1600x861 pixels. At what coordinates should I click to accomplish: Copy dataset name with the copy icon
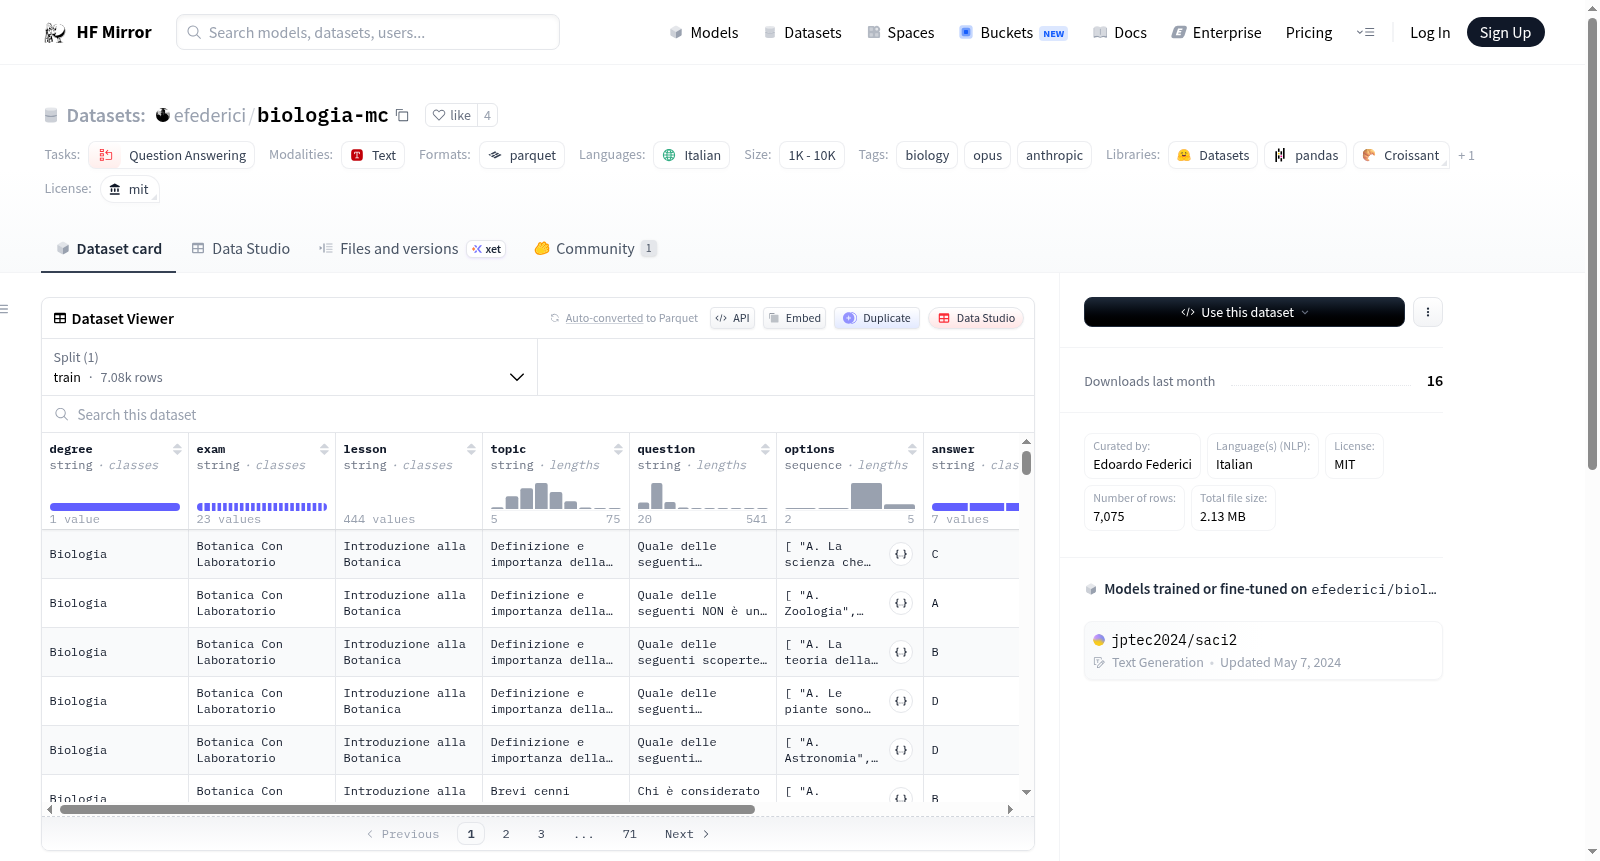(x=402, y=115)
